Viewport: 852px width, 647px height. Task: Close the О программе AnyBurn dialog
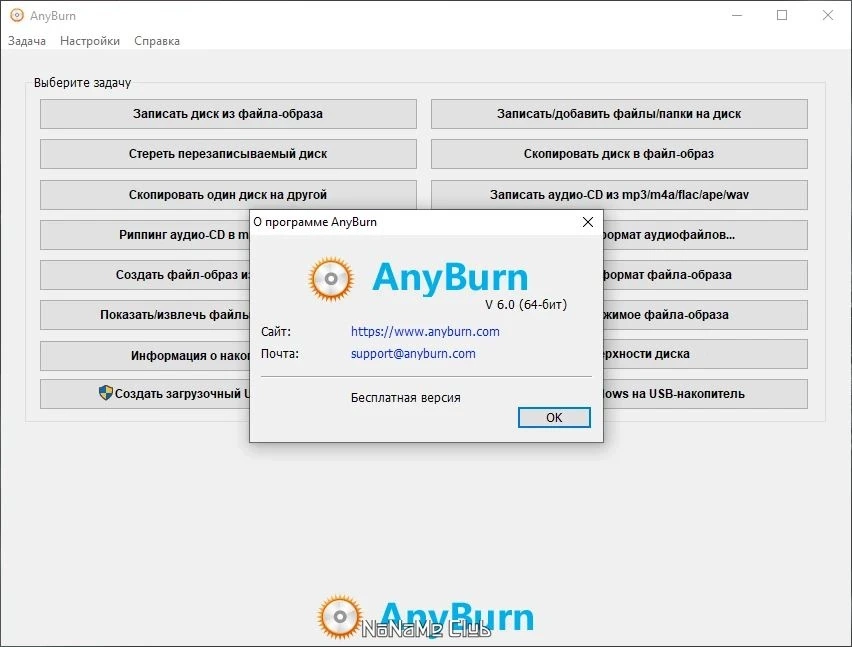pyautogui.click(x=587, y=222)
